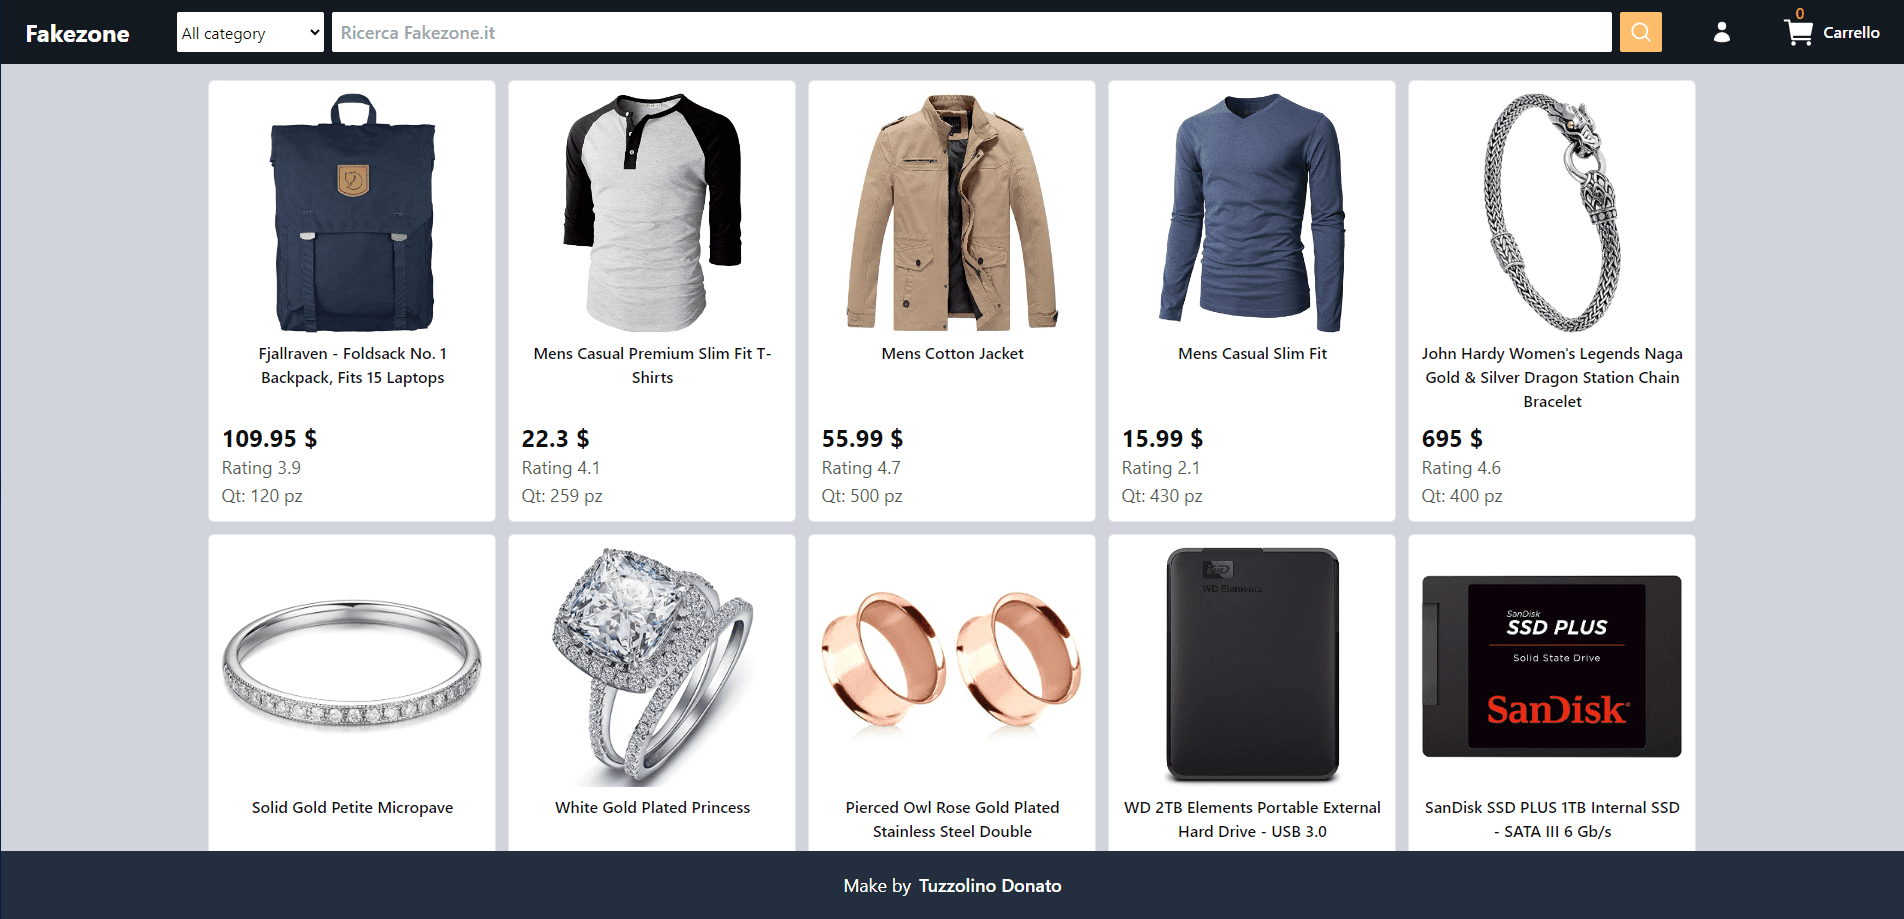
Task: Select the Mens Casual Slim Fit shirt image
Action: (x=1252, y=213)
